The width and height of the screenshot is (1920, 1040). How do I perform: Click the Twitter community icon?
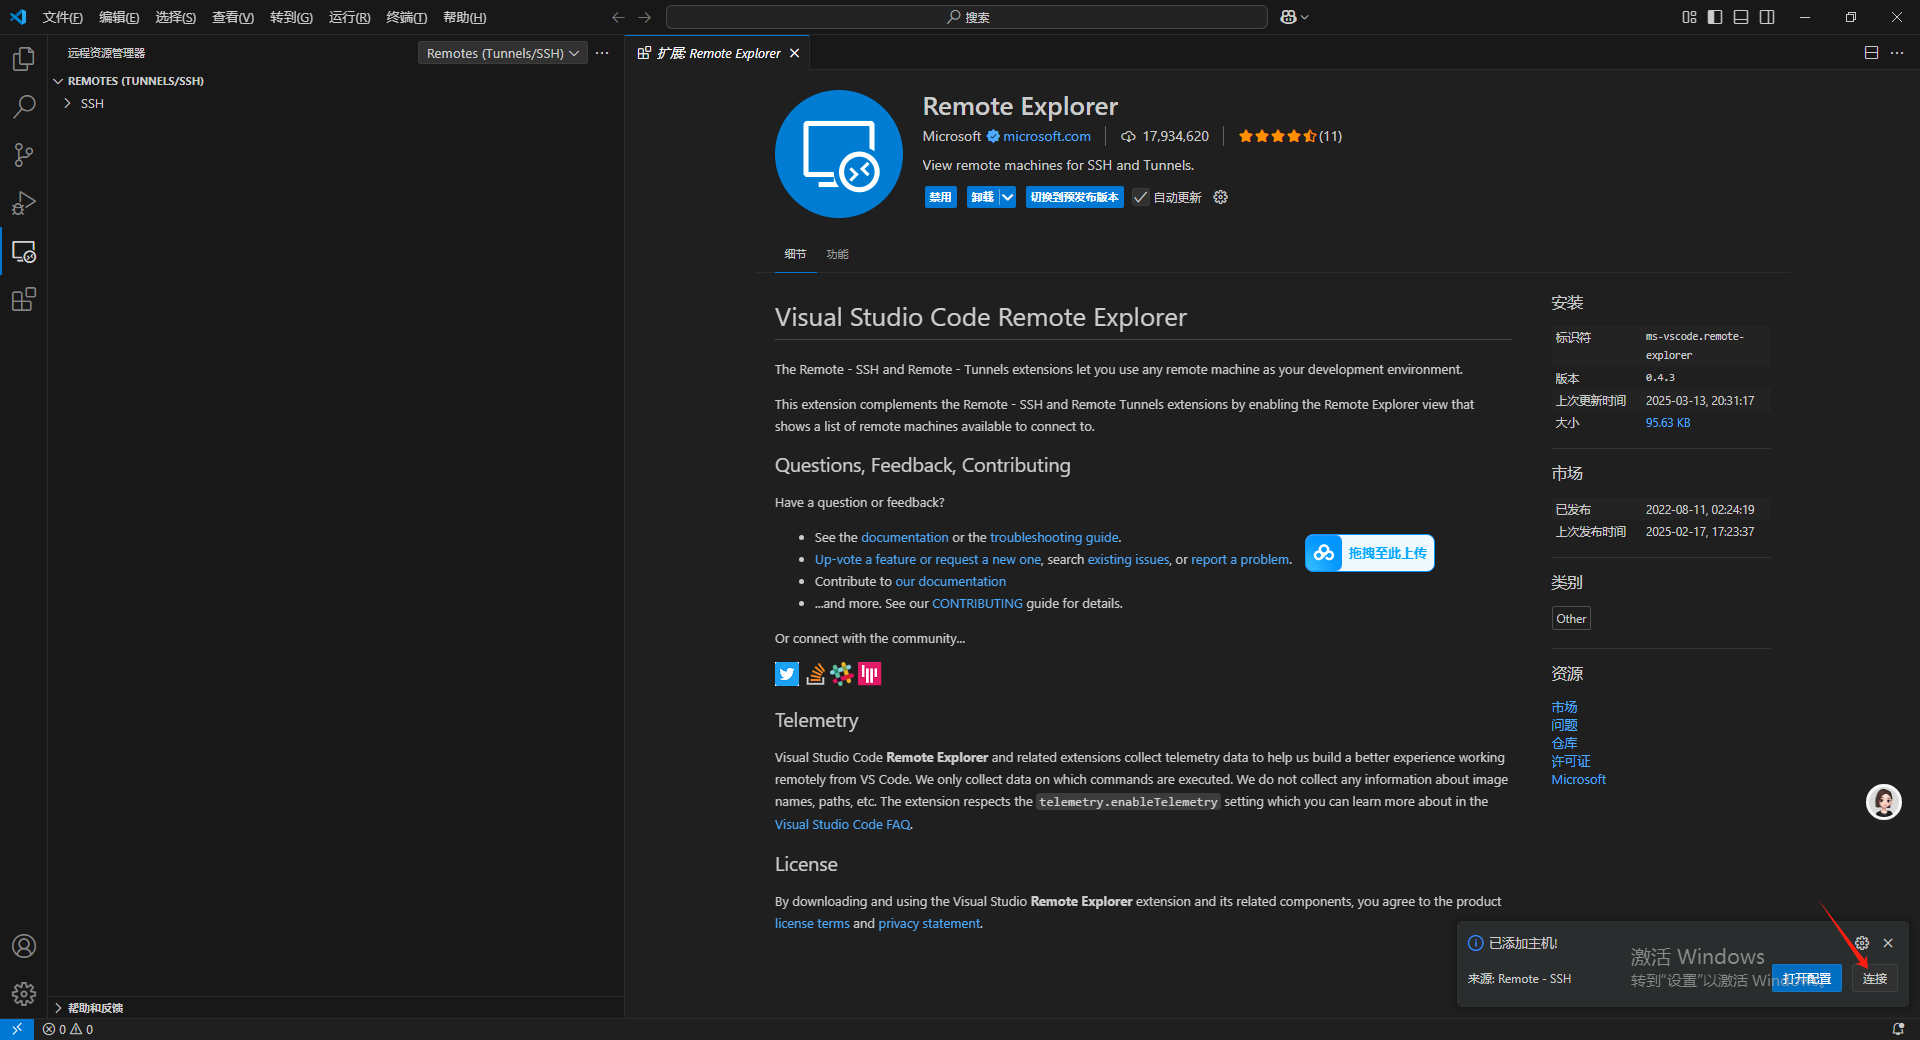coord(787,674)
